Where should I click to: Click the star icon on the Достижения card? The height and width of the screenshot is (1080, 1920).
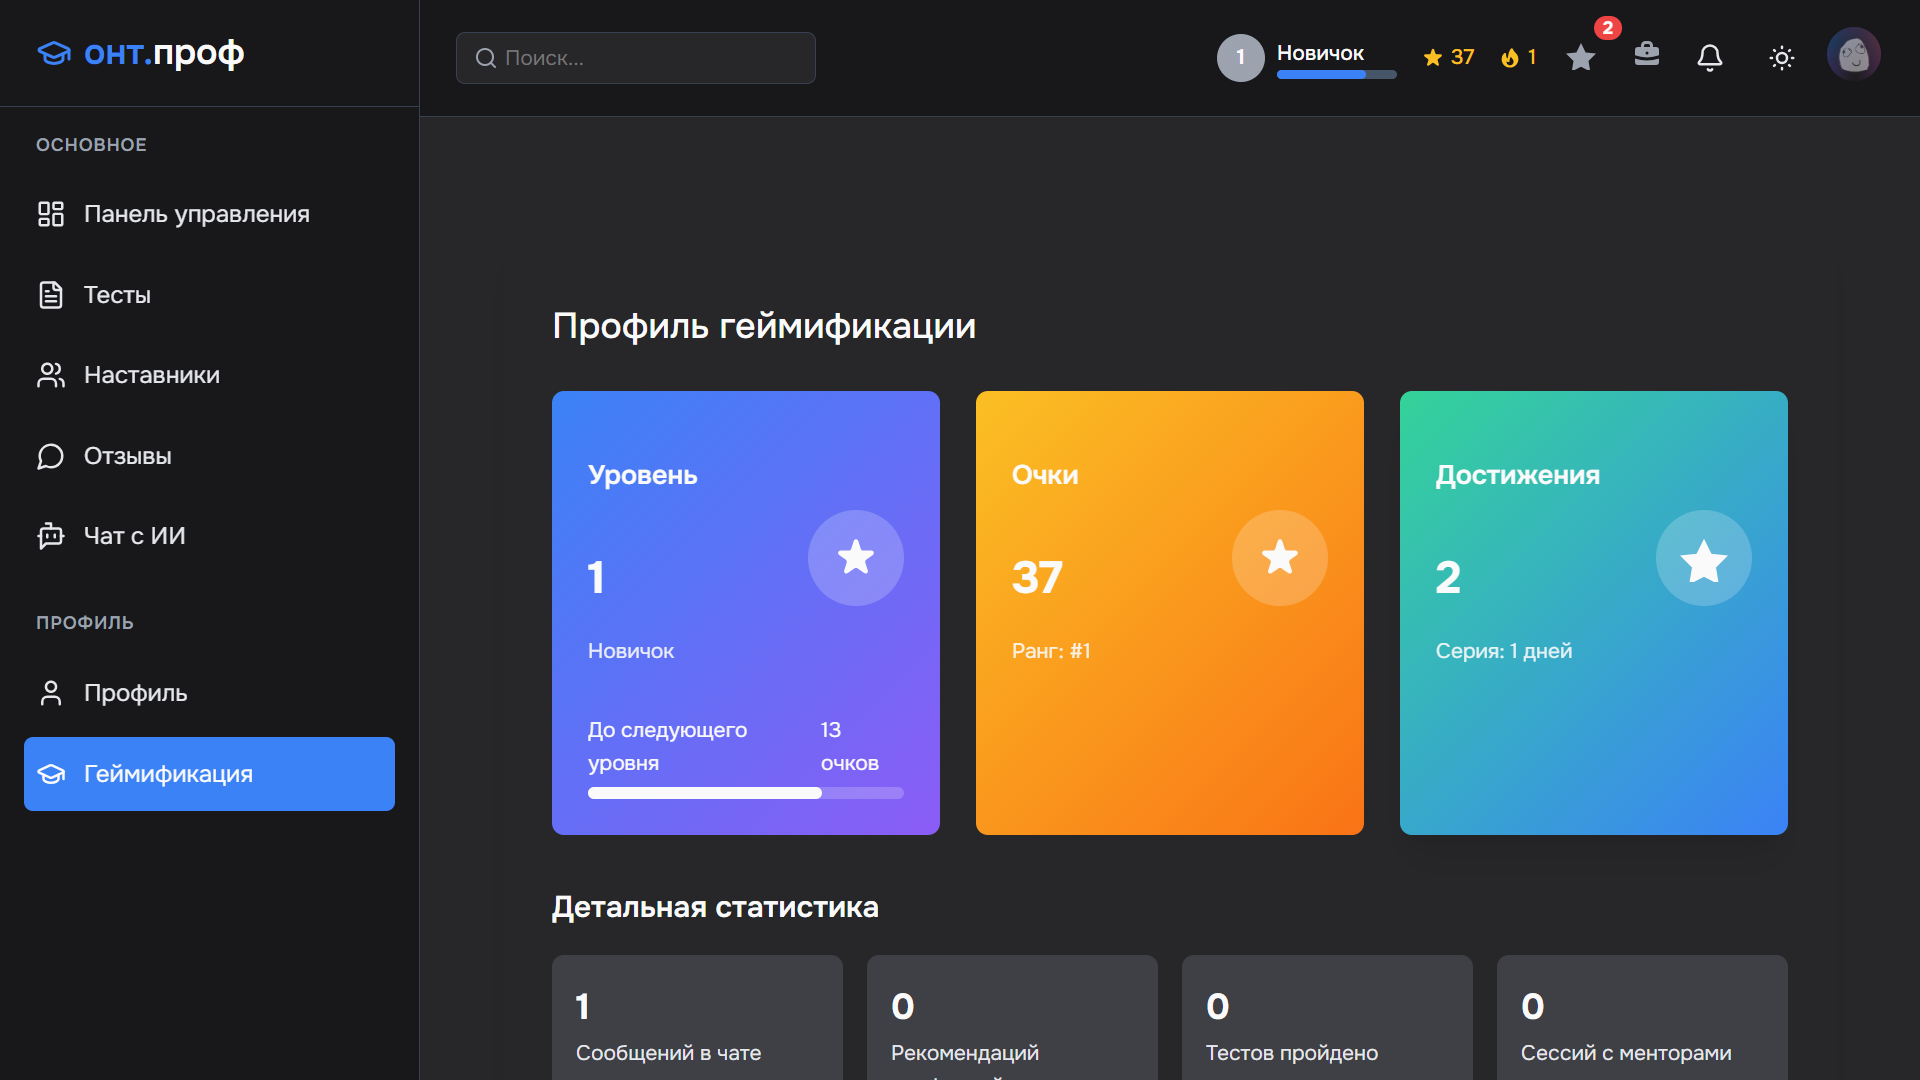pos(1703,558)
